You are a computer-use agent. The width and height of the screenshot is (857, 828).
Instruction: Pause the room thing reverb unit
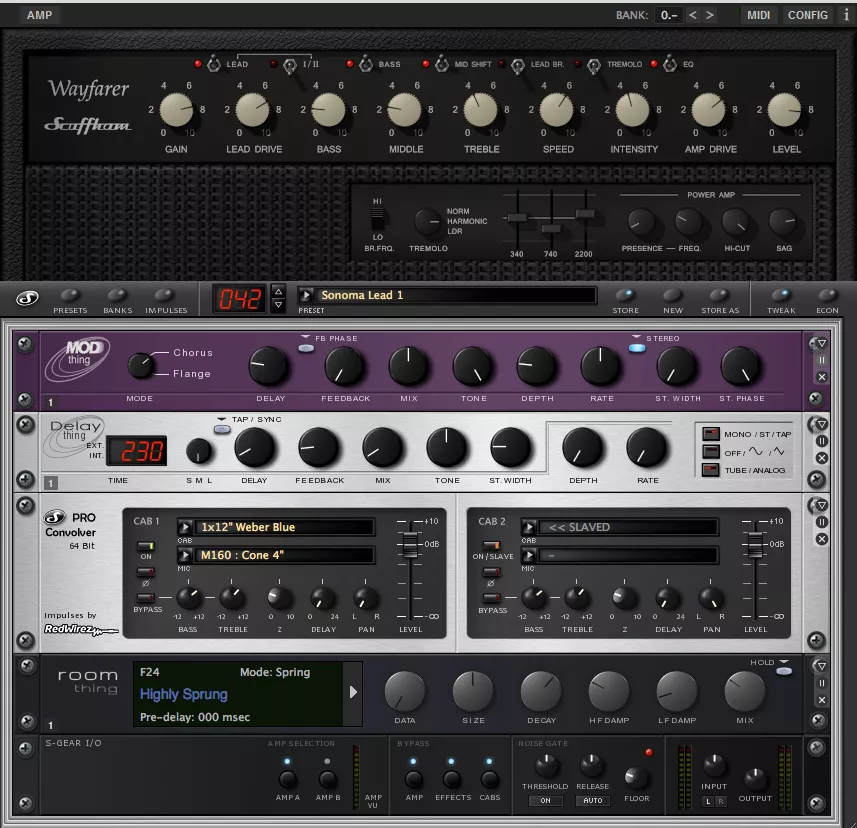click(x=821, y=683)
